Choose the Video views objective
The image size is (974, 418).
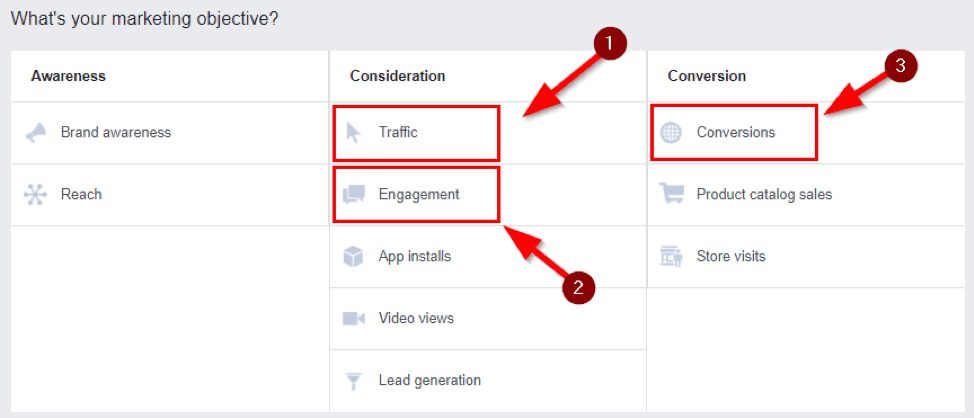click(x=416, y=318)
